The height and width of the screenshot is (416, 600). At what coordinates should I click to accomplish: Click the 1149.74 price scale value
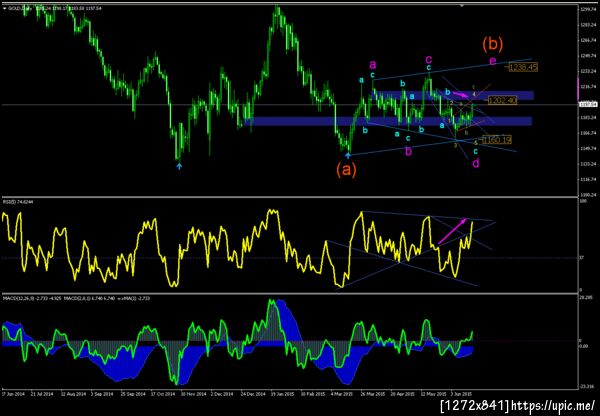pos(588,148)
